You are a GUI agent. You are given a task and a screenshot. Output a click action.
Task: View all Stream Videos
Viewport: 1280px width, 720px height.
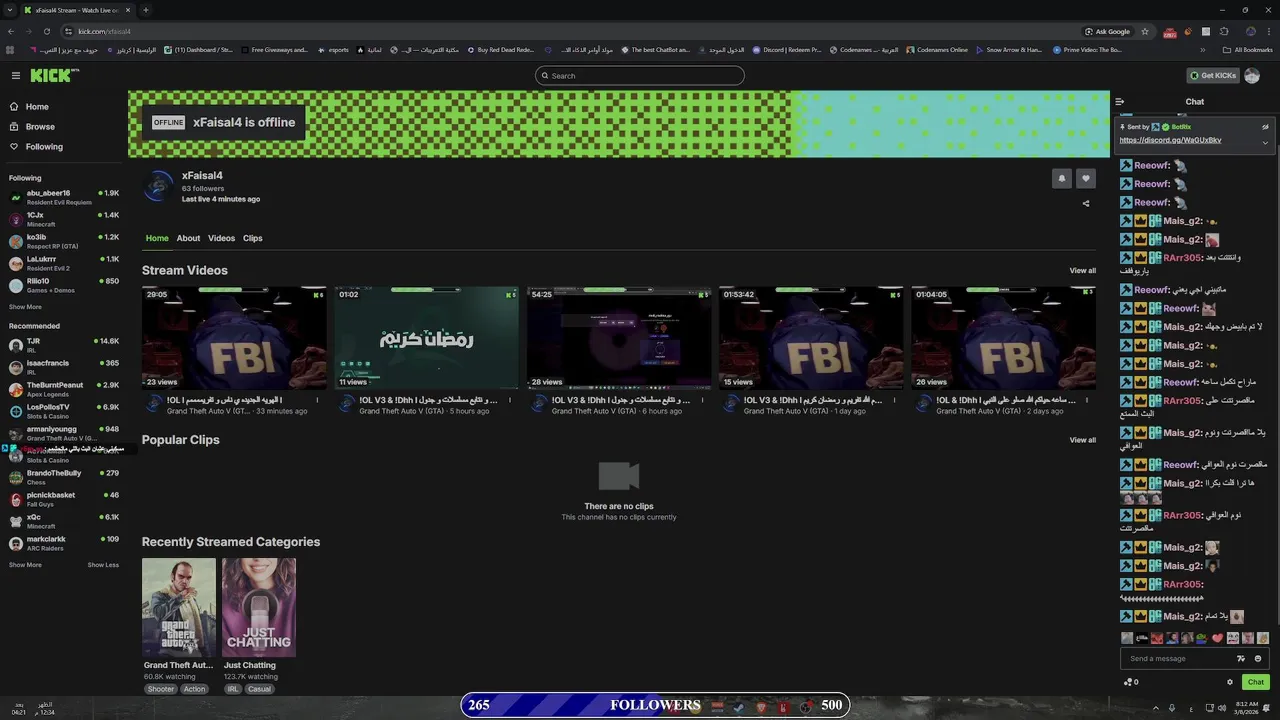point(1082,271)
